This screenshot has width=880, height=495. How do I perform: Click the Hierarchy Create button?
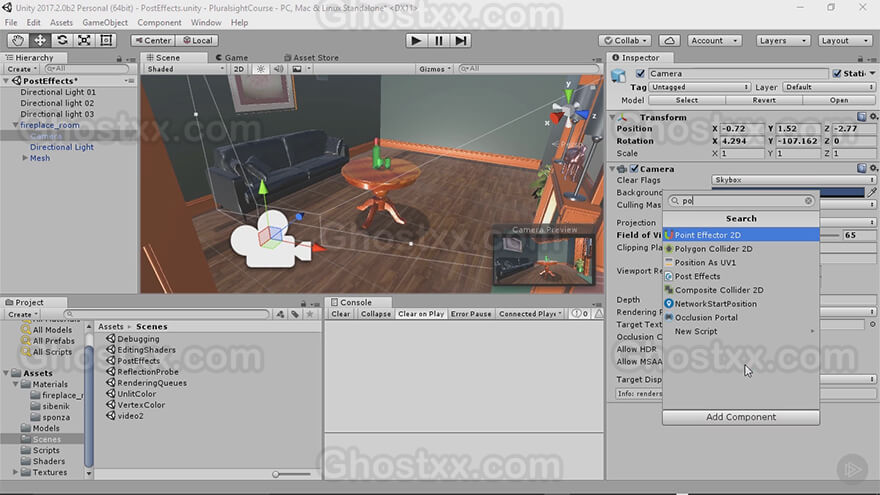pyautogui.click(x=22, y=69)
